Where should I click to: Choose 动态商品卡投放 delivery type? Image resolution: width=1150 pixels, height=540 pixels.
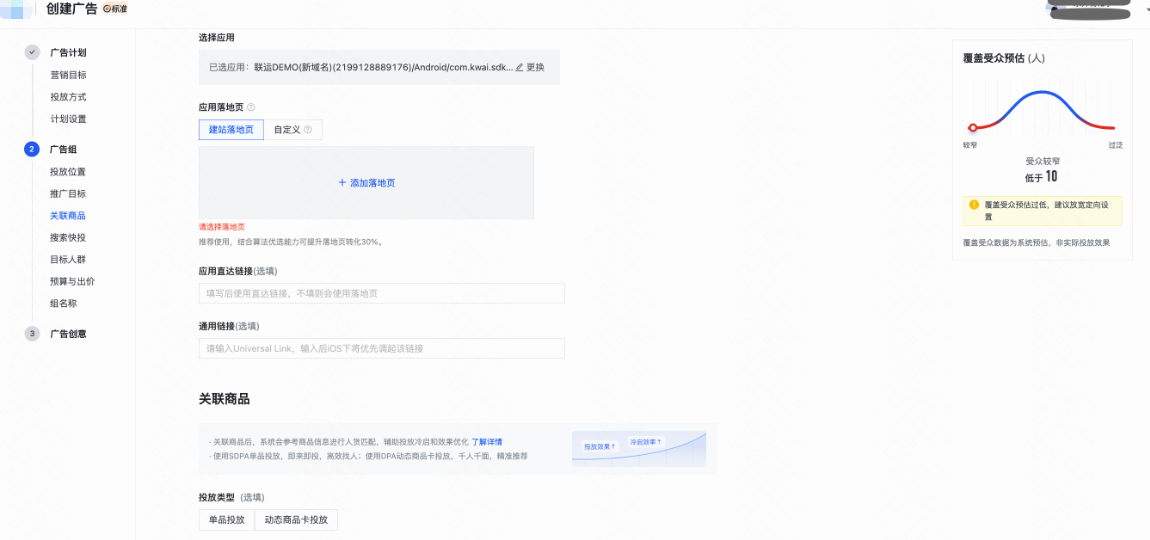[x=296, y=520]
